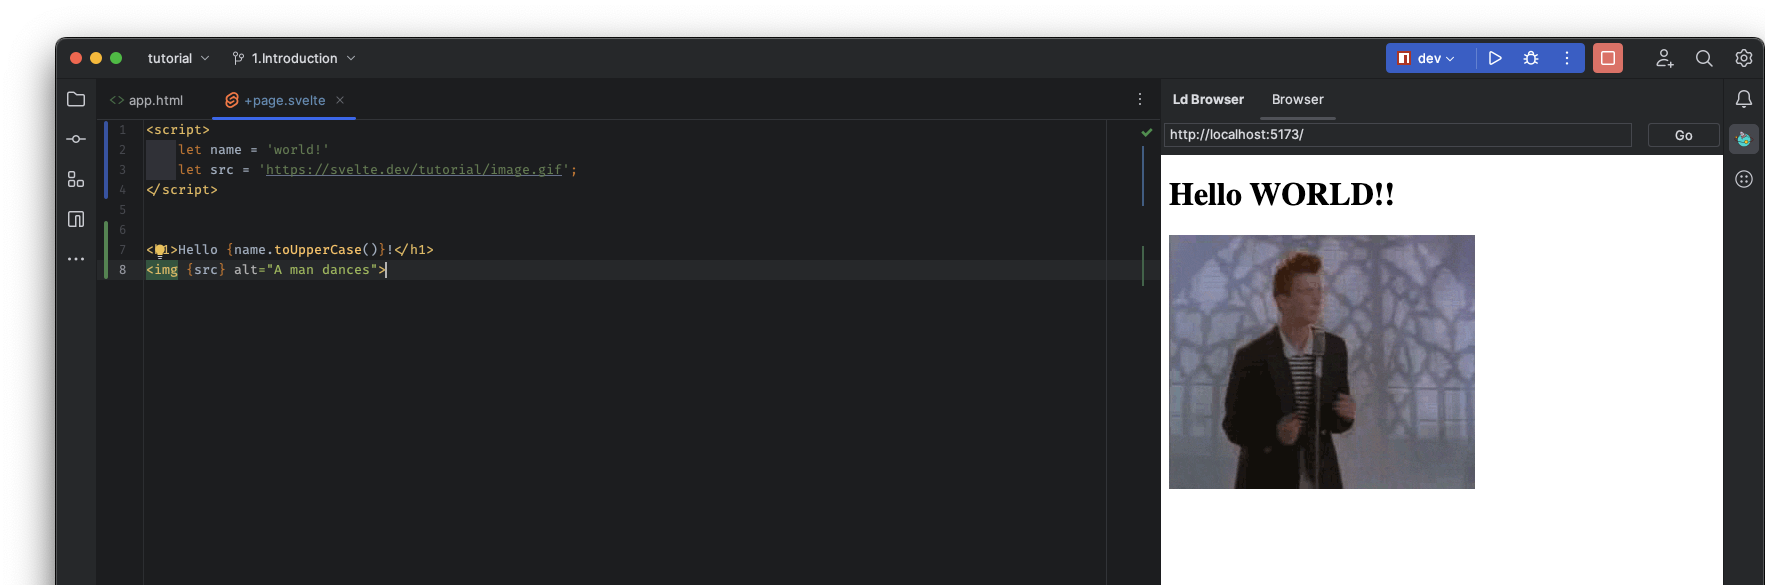The image size is (1765, 585).
Task: Click the Ld Browser panel title
Action: [x=1208, y=99]
